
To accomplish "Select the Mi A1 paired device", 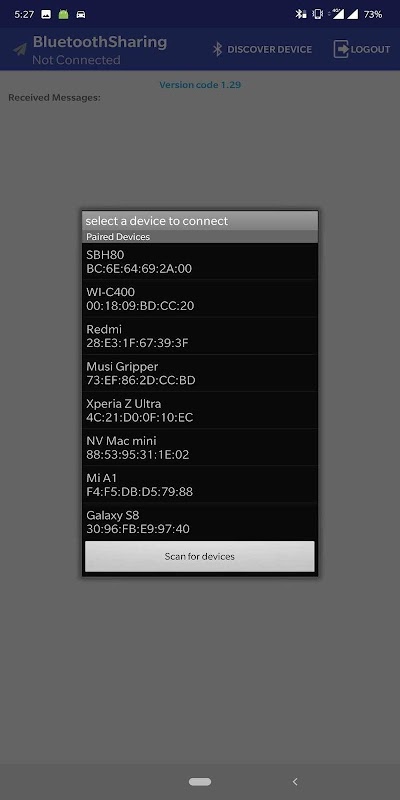I will (200, 484).
